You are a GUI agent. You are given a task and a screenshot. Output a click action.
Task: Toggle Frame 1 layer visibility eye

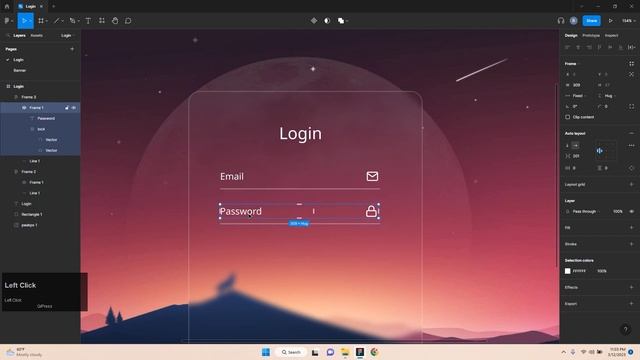pyautogui.click(x=74, y=108)
